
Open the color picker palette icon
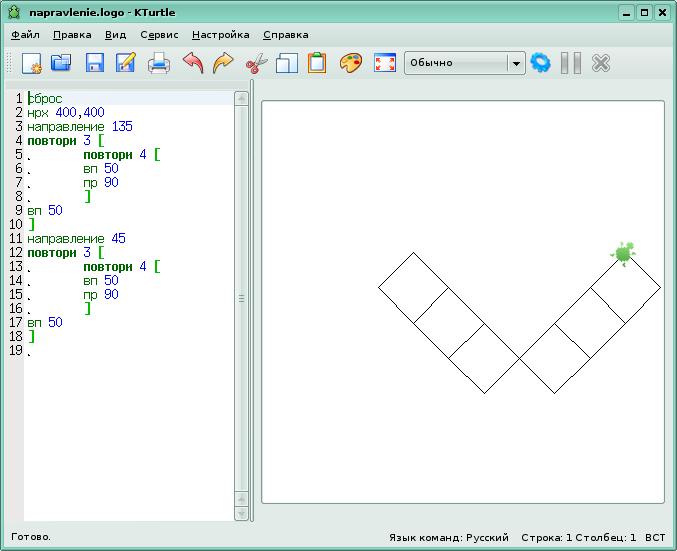(x=350, y=63)
